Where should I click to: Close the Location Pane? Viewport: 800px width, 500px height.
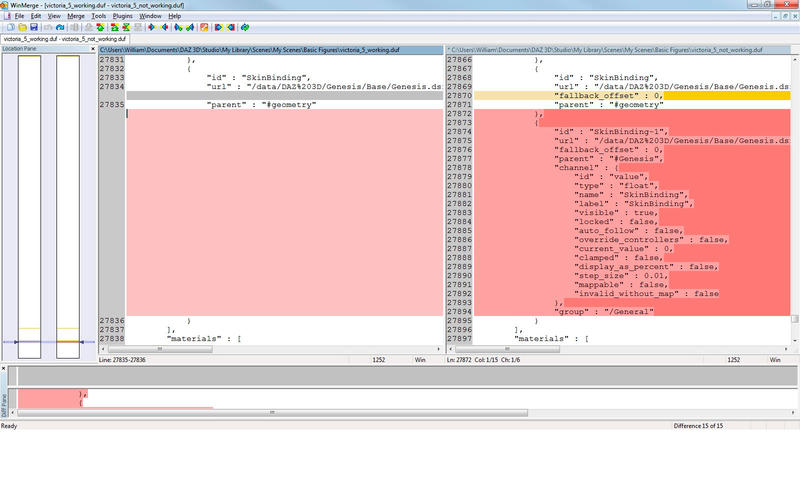[x=93, y=49]
